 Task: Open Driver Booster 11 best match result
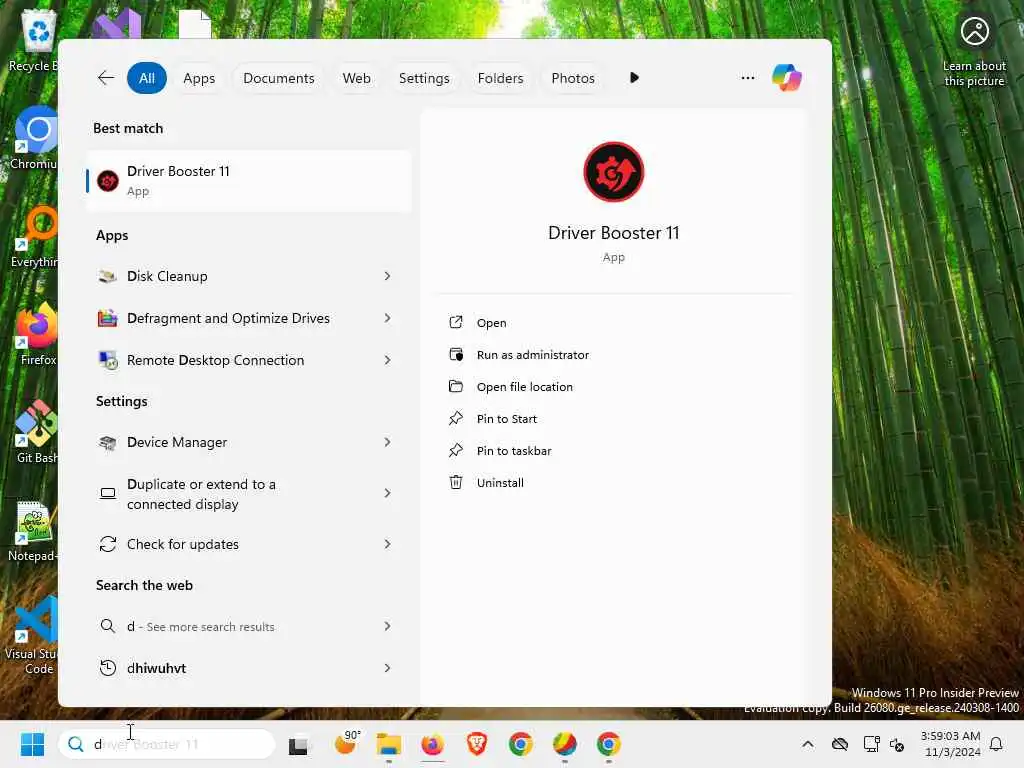click(249, 181)
